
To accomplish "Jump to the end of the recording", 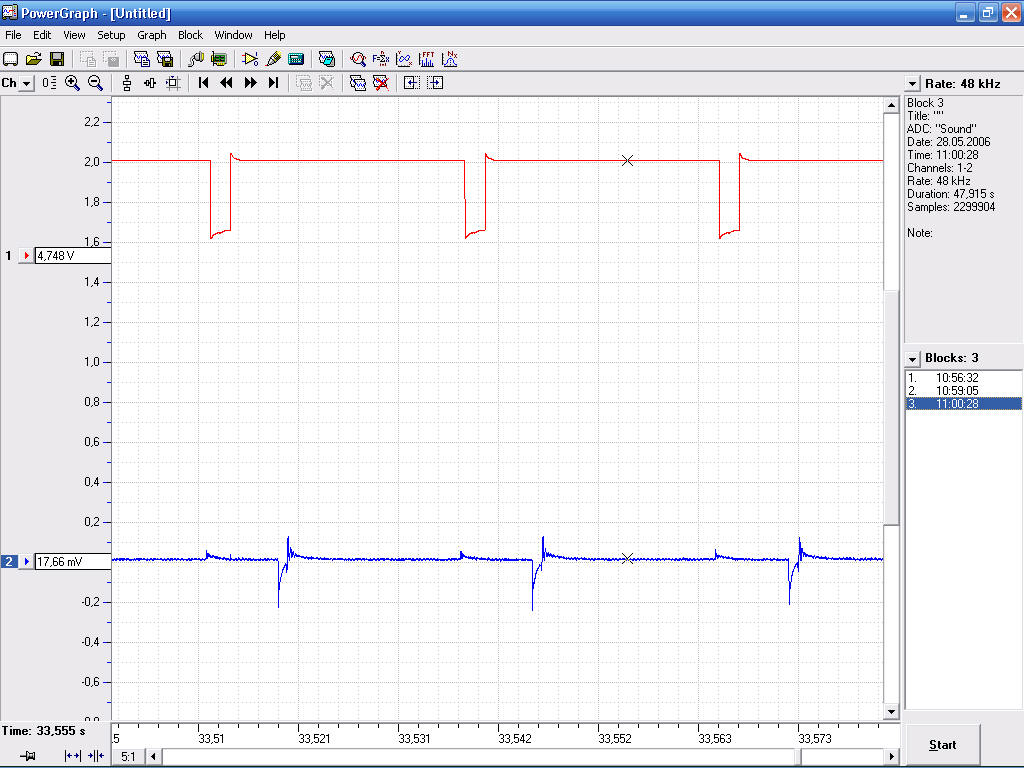I will pos(274,83).
